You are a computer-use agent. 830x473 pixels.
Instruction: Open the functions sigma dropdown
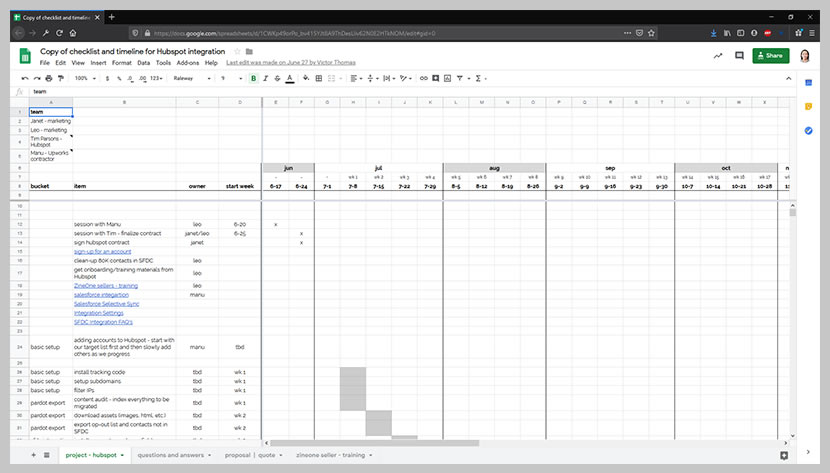point(481,78)
